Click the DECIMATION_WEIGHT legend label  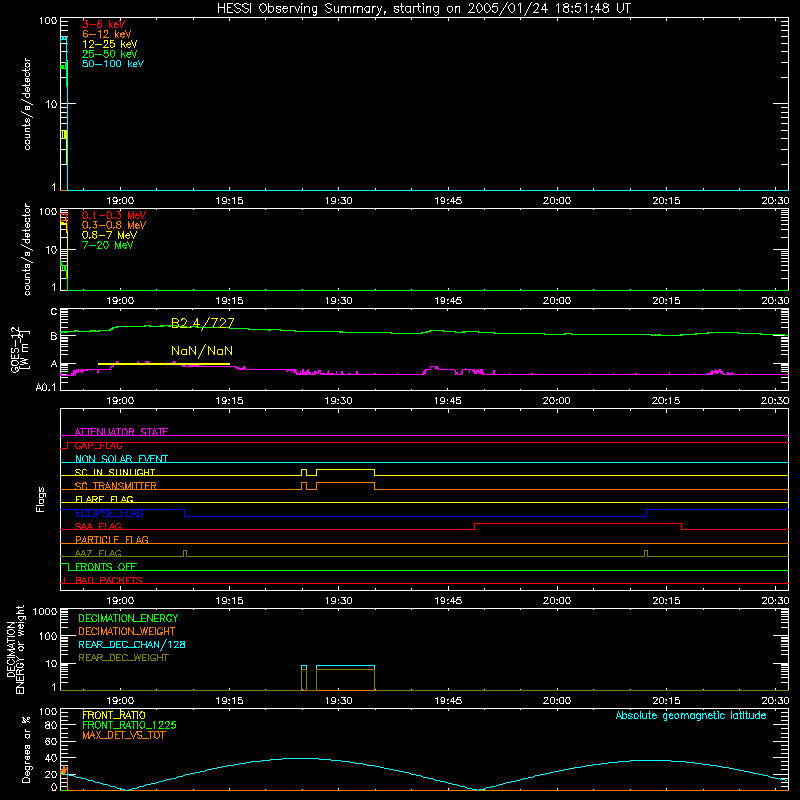click(x=127, y=631)
